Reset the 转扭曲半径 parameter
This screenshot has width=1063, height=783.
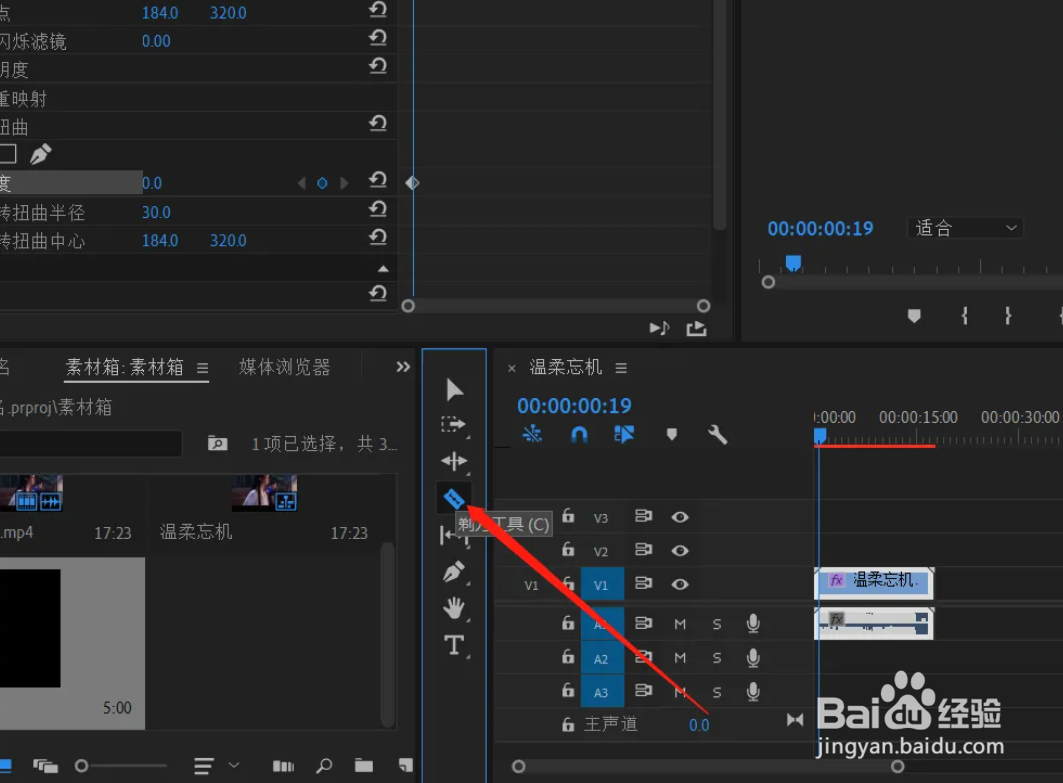pyautogui.click(x=378, y=208)
